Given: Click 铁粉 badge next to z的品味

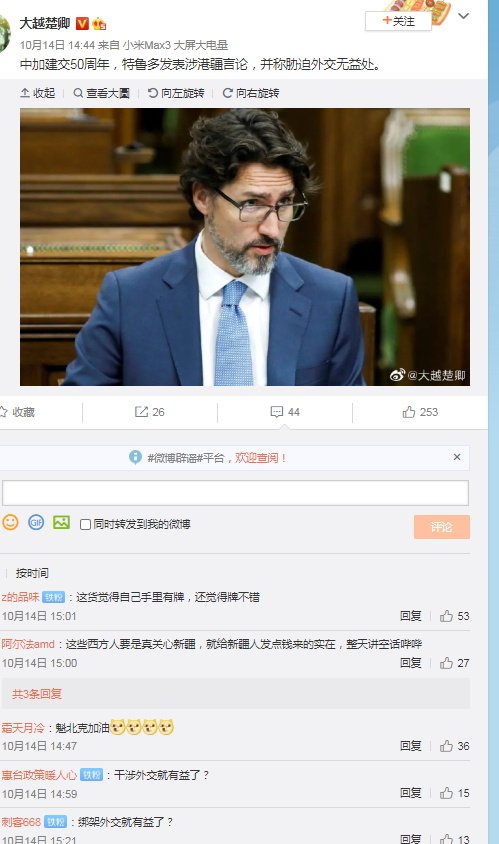Looking at the screenshot, I should click(53, 597).
